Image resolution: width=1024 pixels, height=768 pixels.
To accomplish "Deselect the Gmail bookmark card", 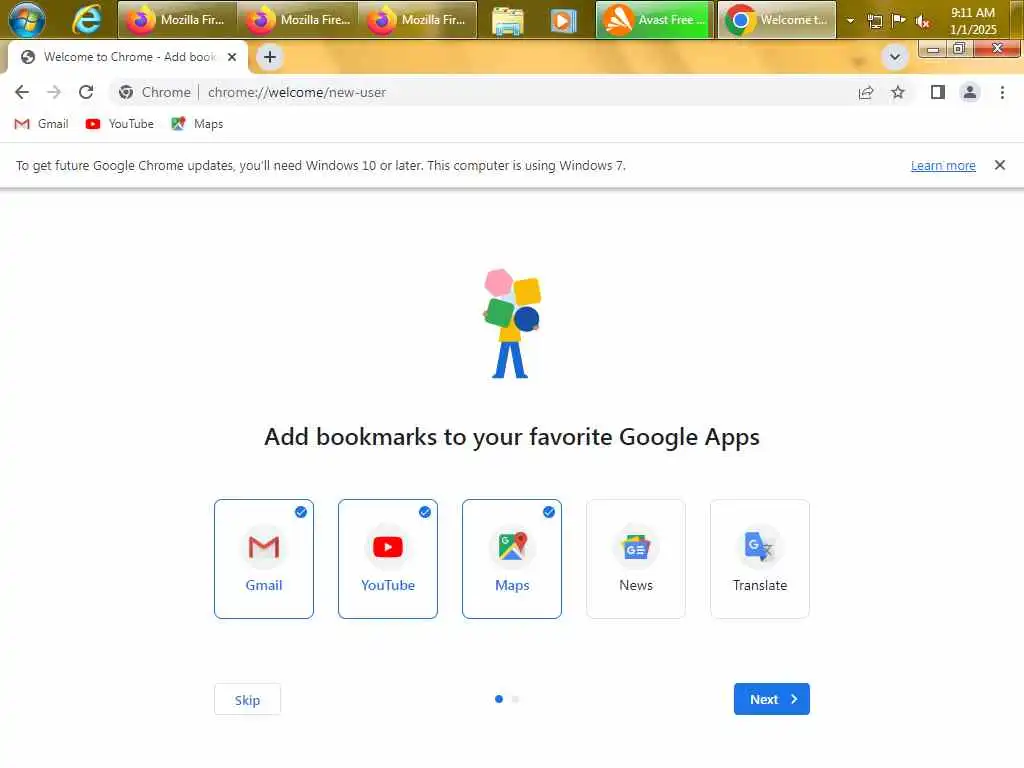I will (x=264, y=559).
